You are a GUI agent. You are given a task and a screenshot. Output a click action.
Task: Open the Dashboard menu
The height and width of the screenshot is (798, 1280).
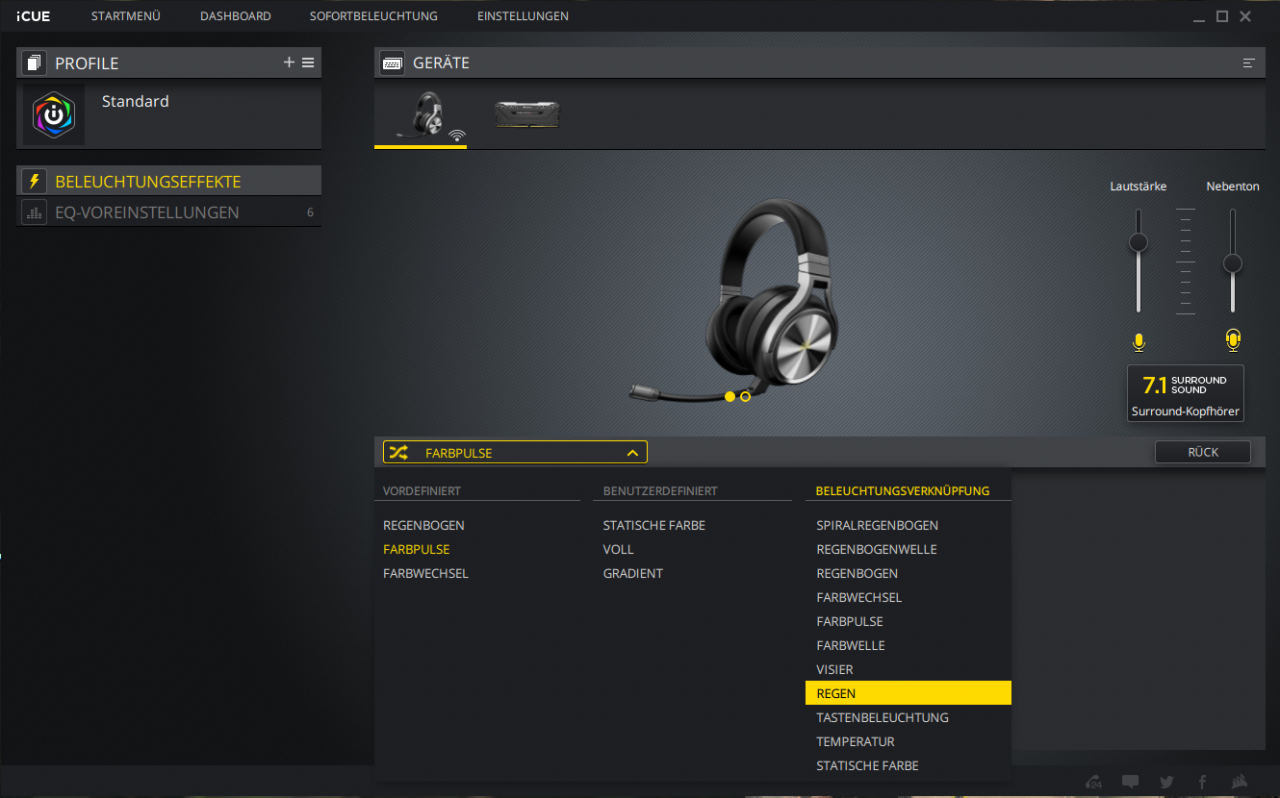click(x=235, y=16)
